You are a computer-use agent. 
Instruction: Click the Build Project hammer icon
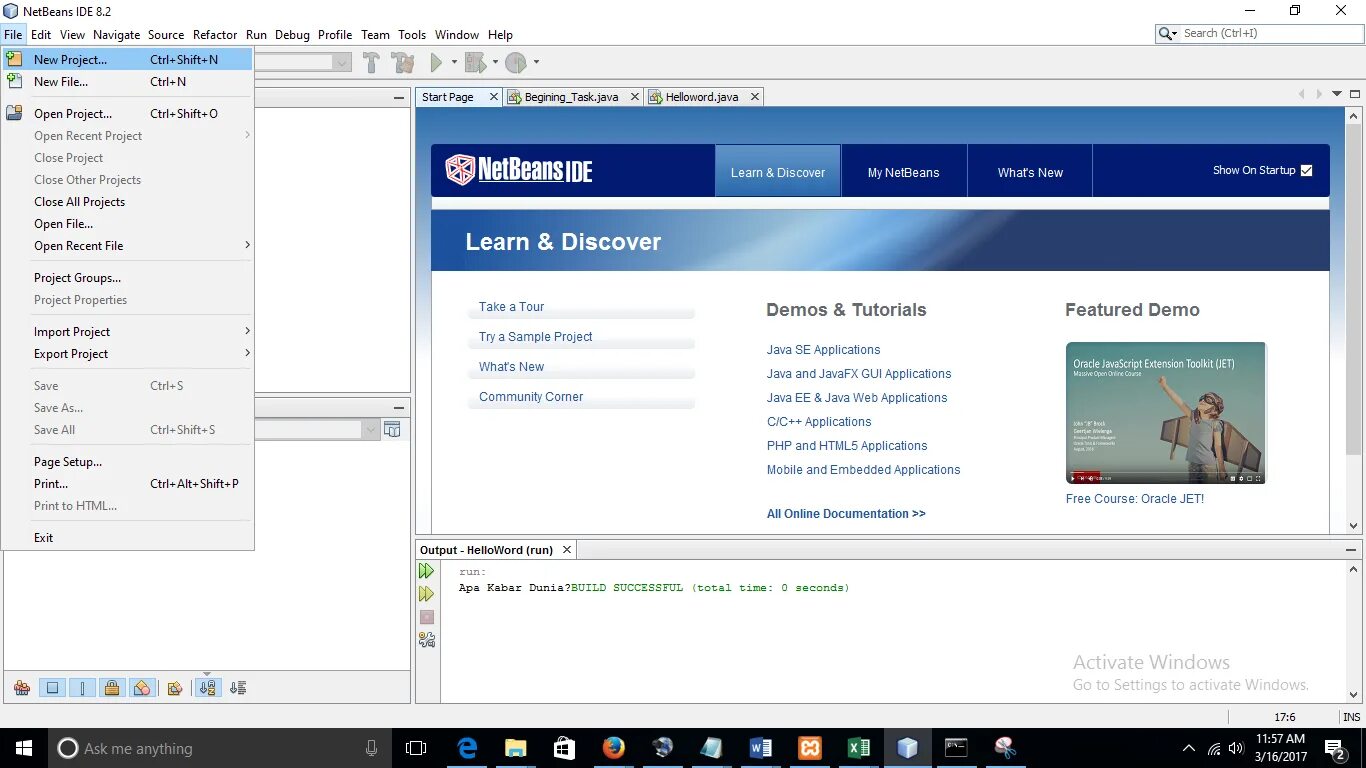[371, 63]
